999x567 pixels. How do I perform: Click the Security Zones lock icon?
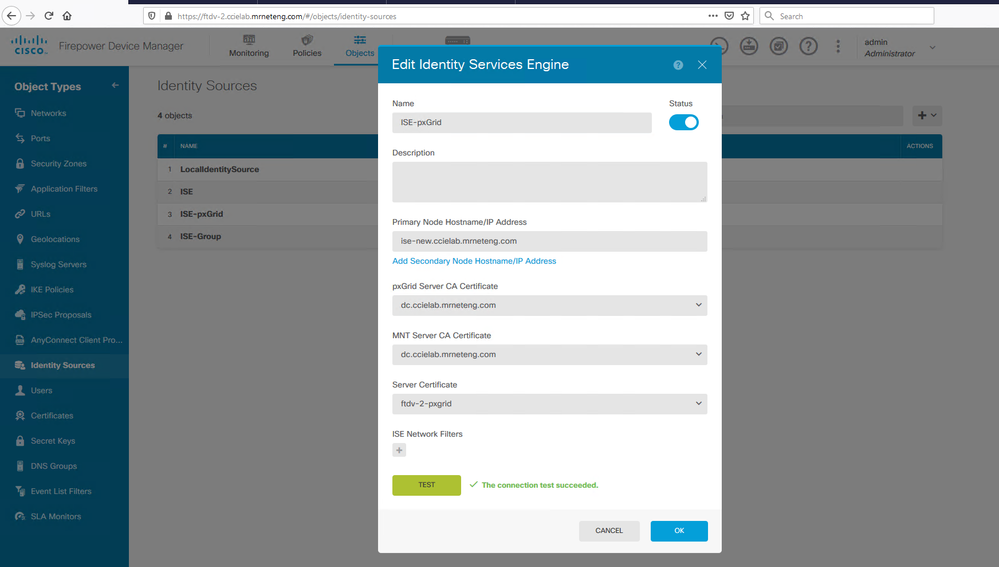click(20, 164)
